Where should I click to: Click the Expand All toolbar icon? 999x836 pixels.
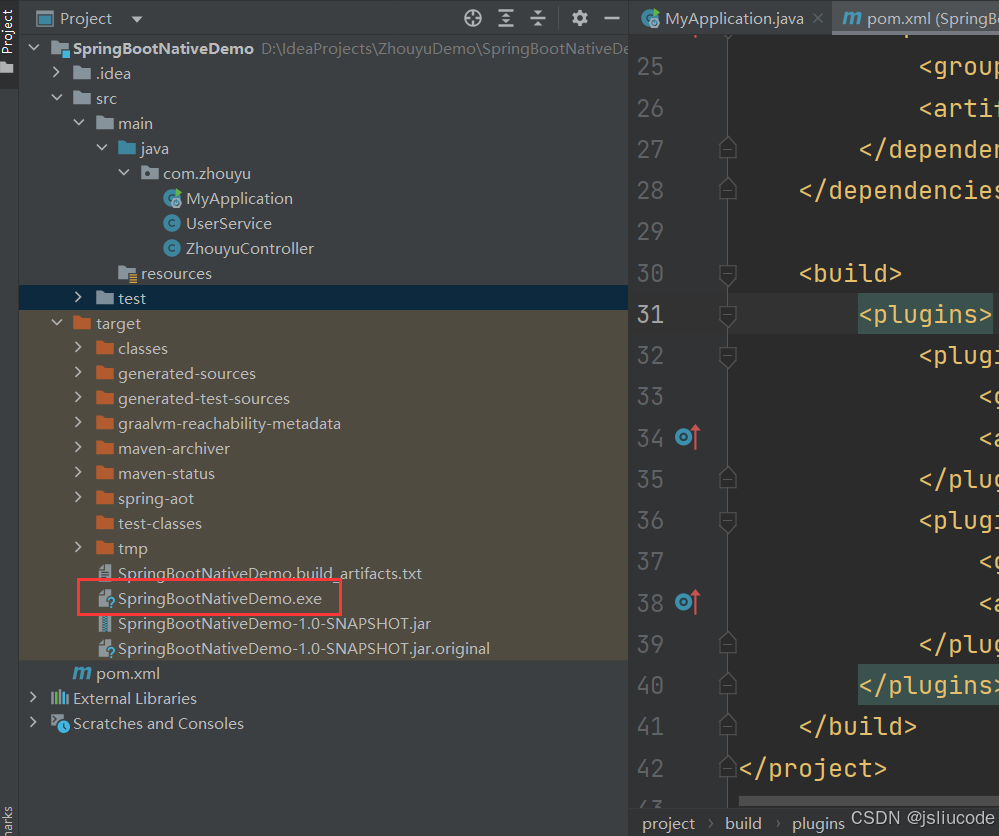pos(507,19)
